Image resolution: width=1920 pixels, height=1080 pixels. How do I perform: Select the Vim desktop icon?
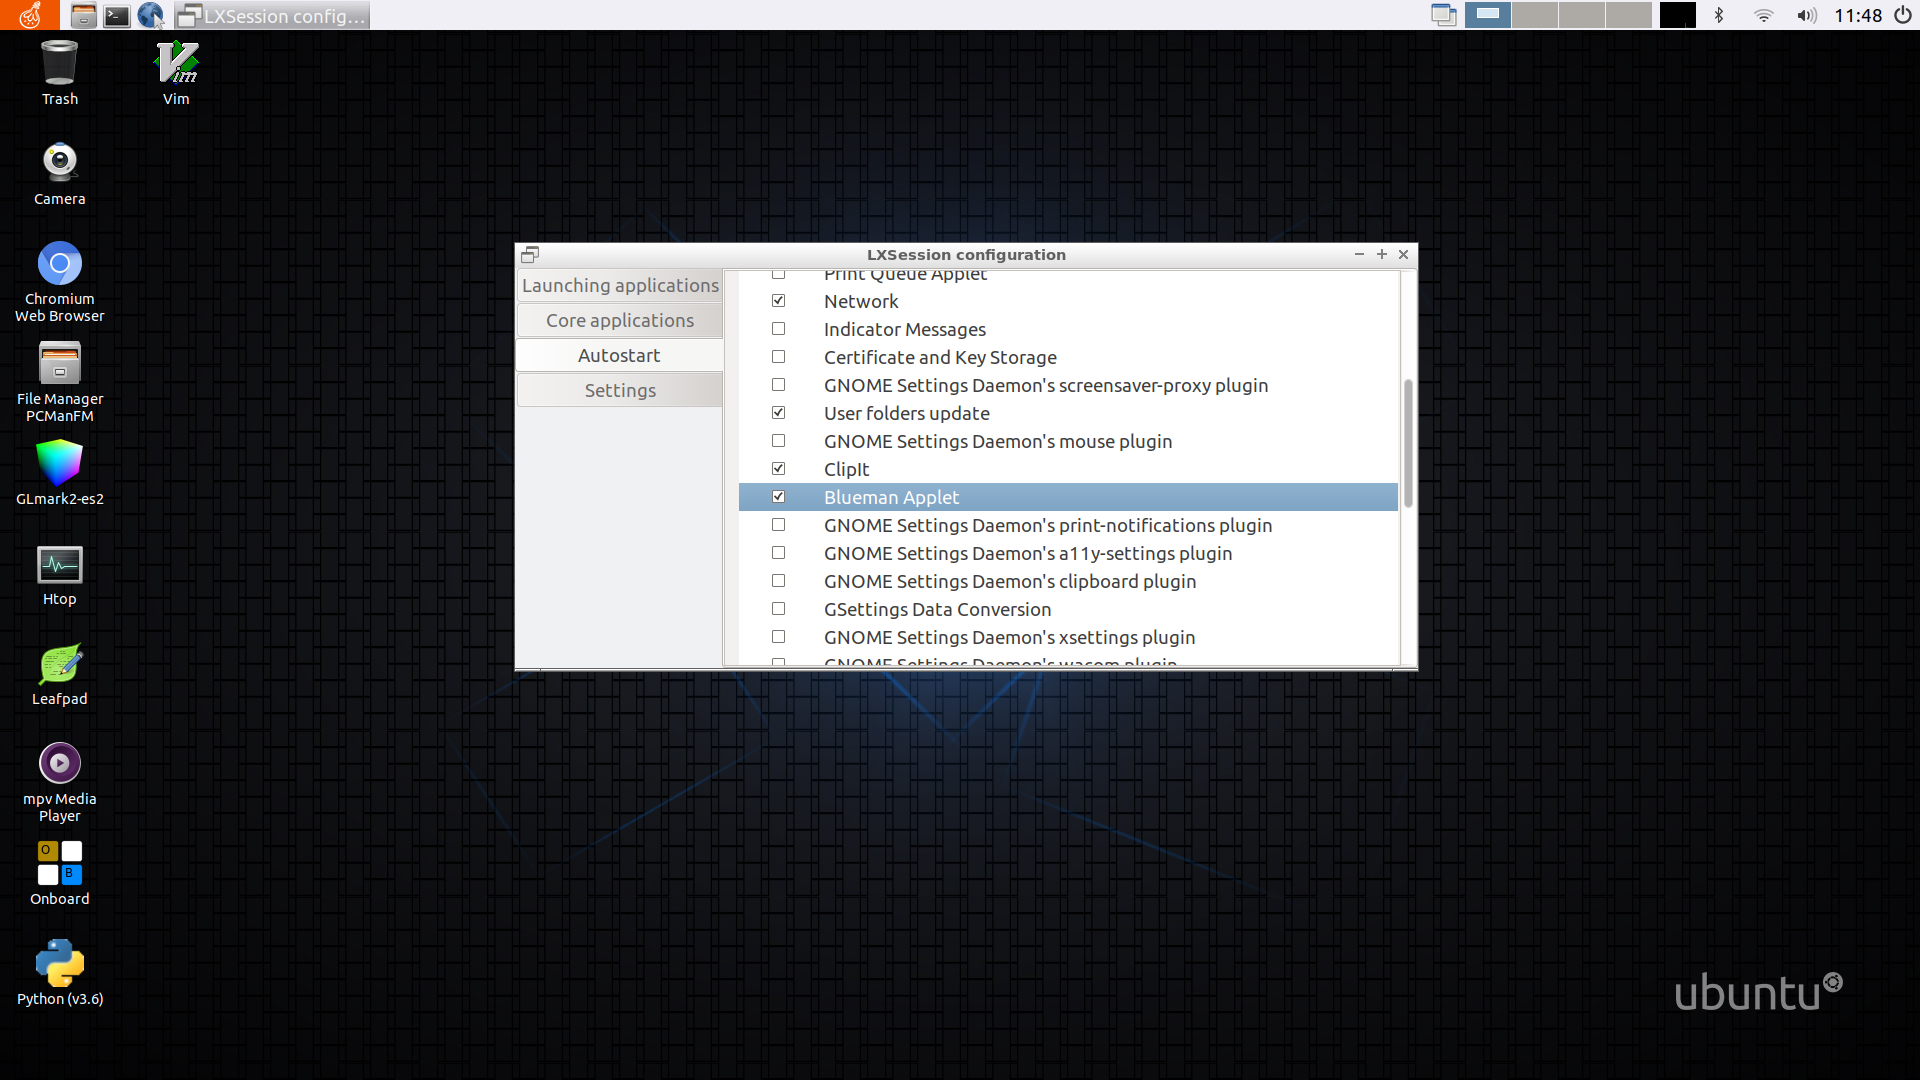(x=176, y=73)
